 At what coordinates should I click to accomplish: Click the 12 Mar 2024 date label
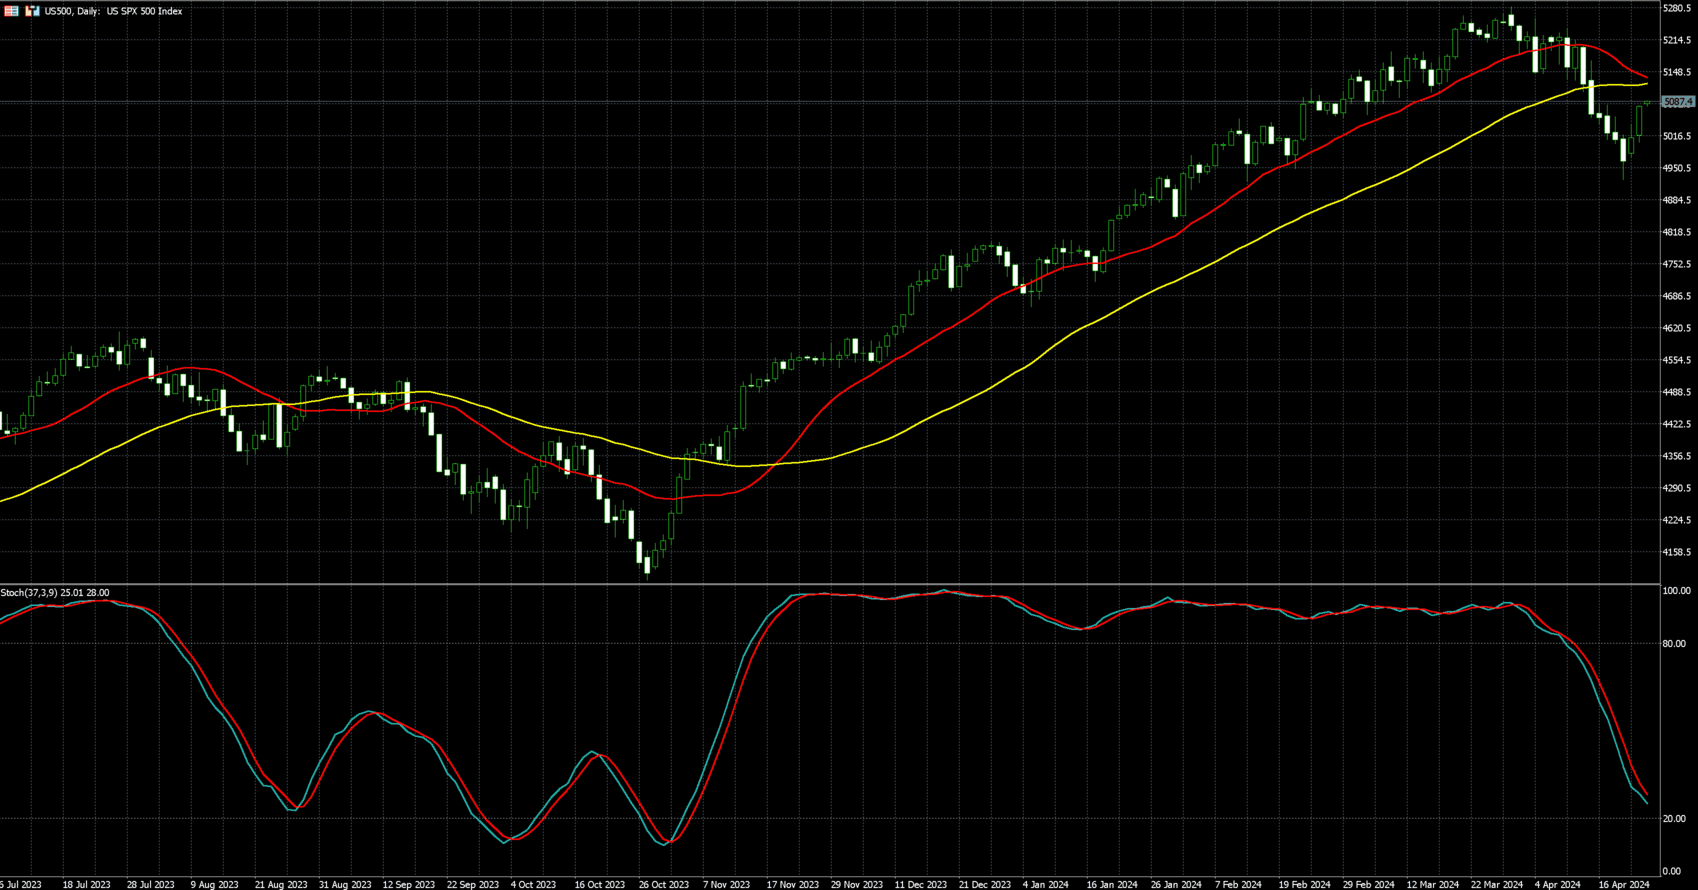point(1432,884)
